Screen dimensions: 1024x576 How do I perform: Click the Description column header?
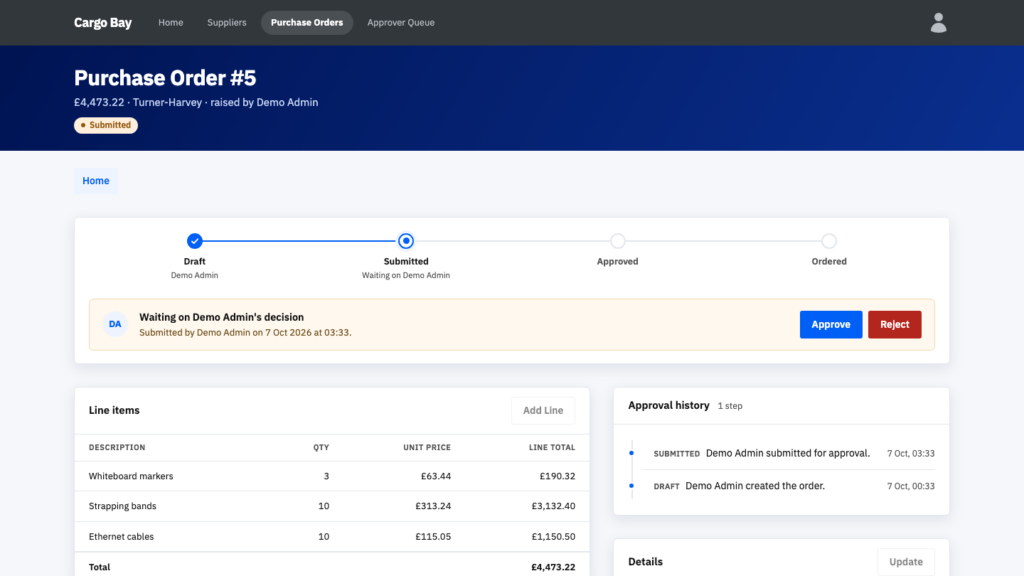tap(117, 447)
